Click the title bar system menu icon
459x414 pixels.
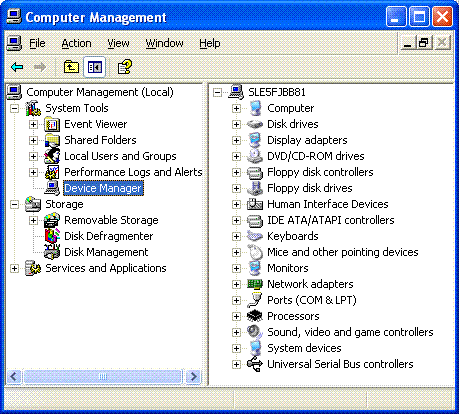click(x=14, y=17)
